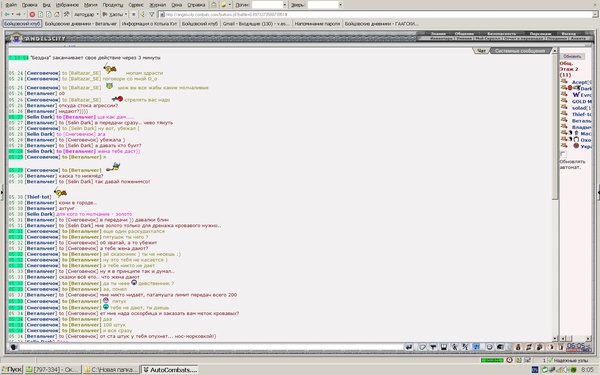Open the Логин combo box

click(x=270, y=5)
